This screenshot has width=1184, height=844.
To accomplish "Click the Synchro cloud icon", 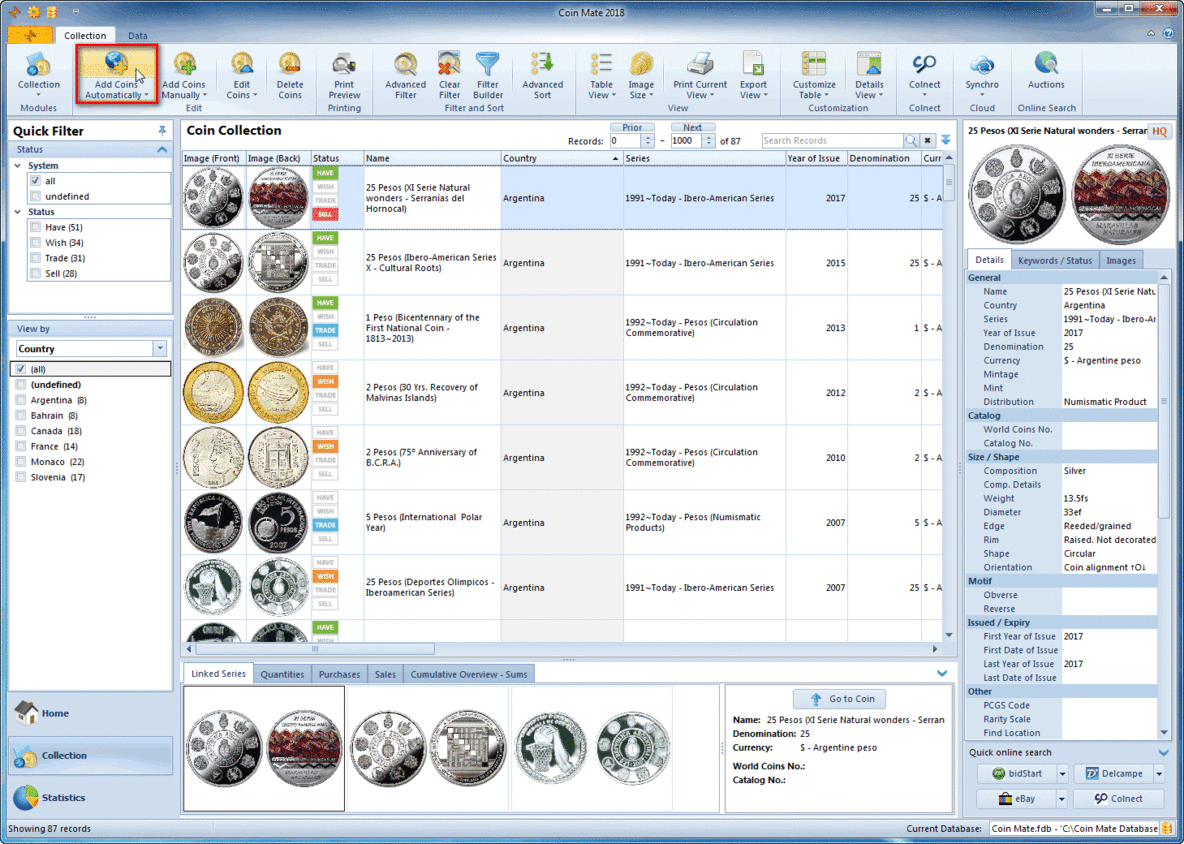I will [x=982, y=66].
